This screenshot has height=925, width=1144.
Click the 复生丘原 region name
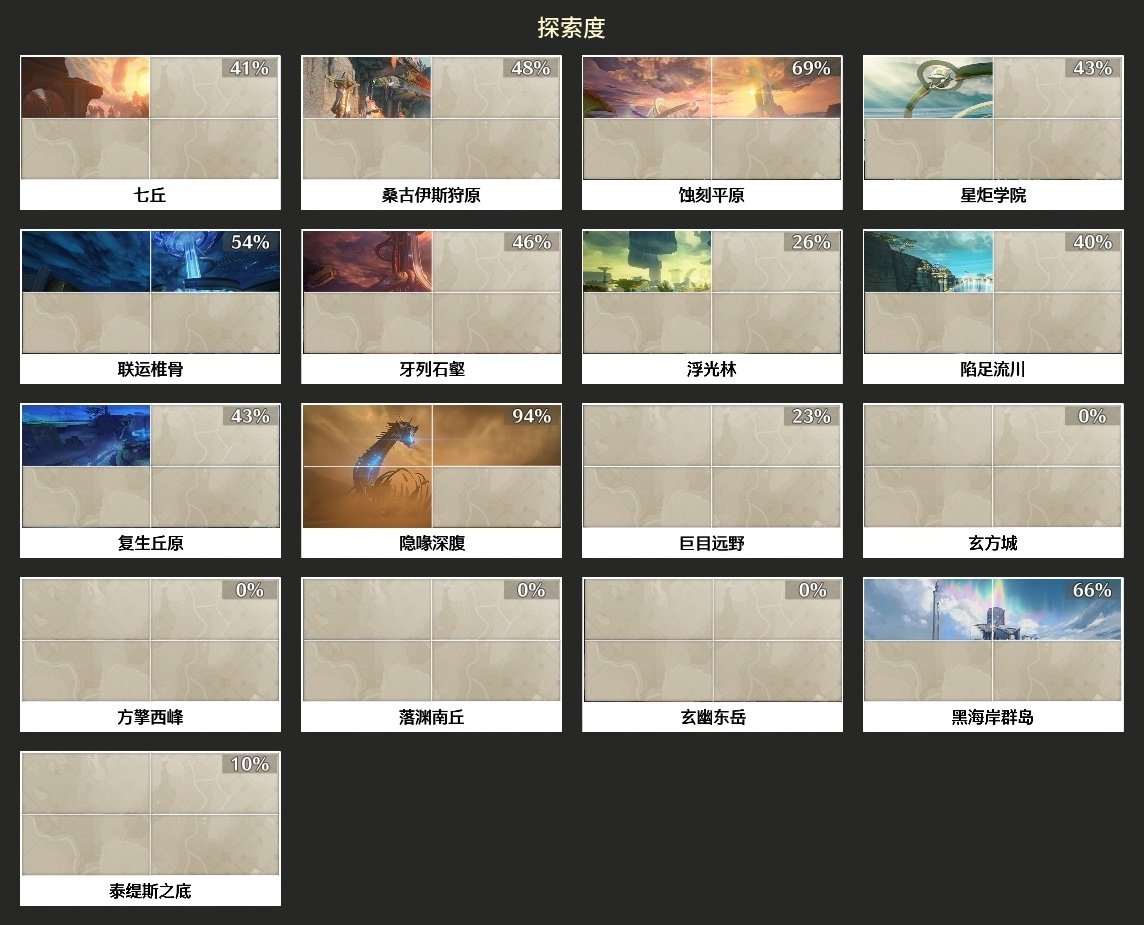point(150,543)
